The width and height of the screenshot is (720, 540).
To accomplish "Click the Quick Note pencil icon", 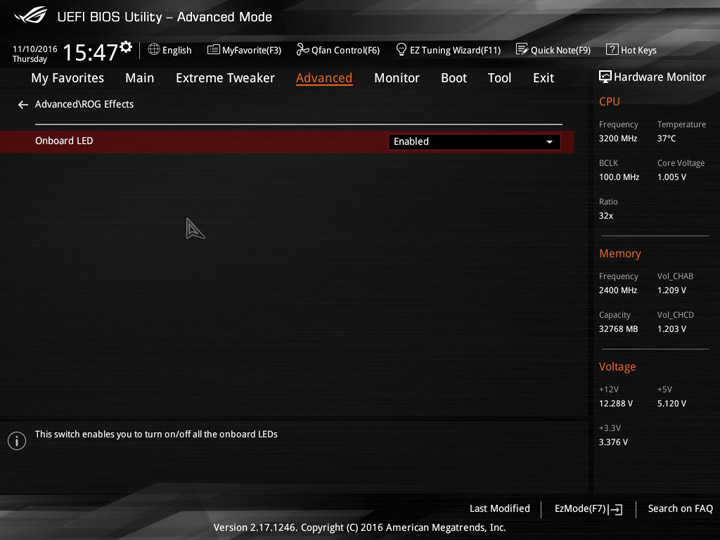I will click(x=522, y=49).
